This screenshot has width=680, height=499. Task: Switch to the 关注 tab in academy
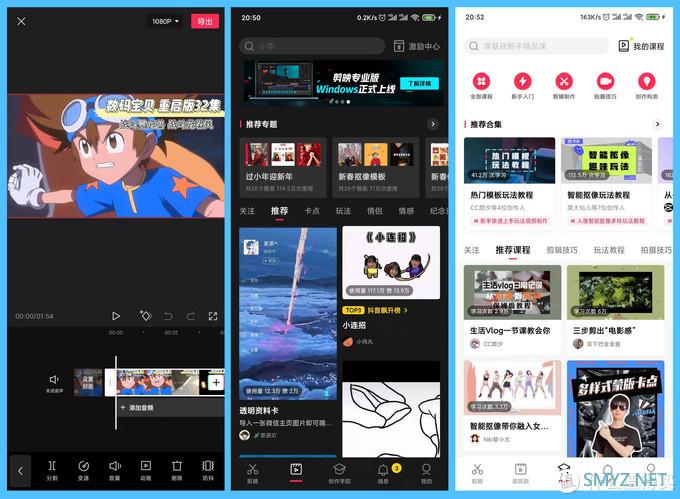(x=471, y=250)
